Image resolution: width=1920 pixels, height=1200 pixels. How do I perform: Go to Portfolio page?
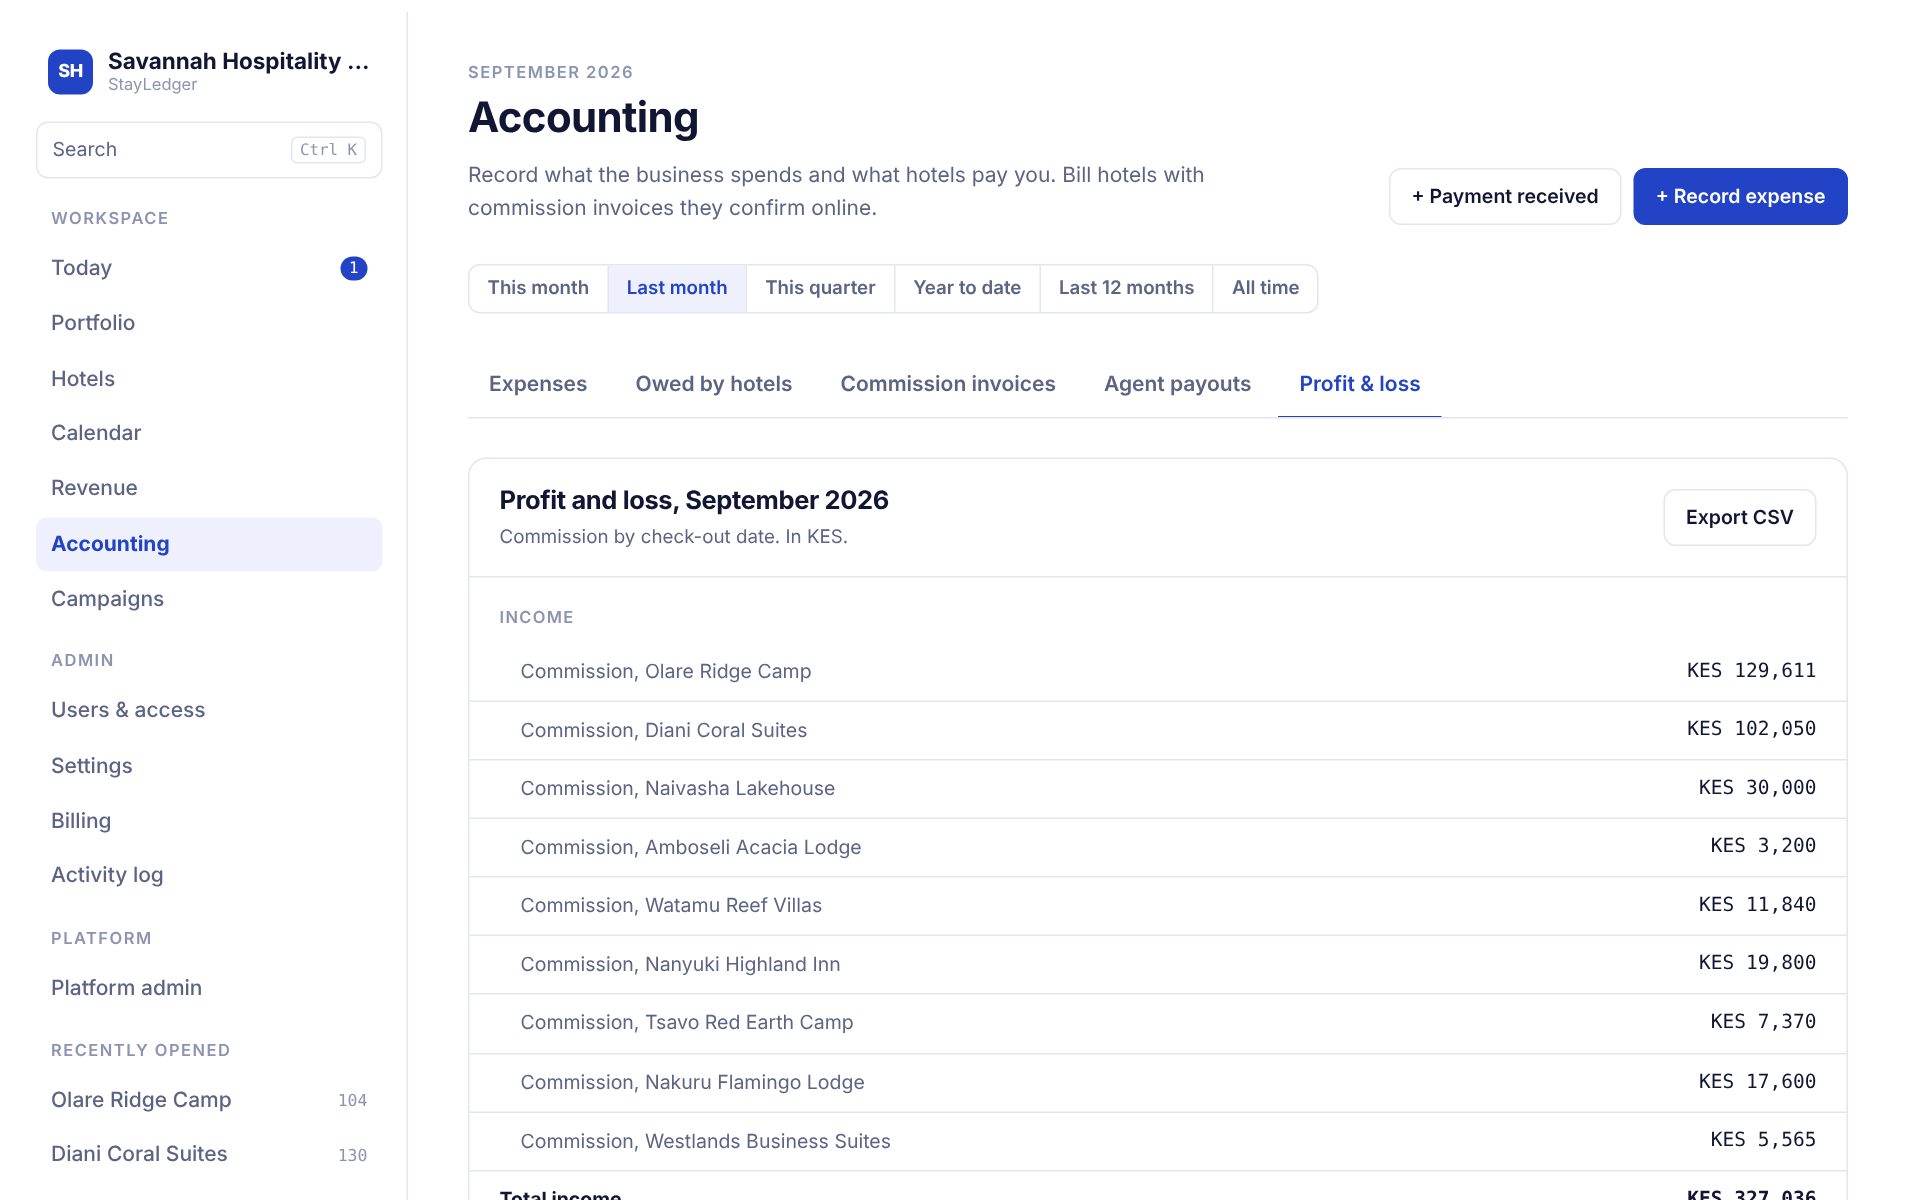(x=209, y=323)
